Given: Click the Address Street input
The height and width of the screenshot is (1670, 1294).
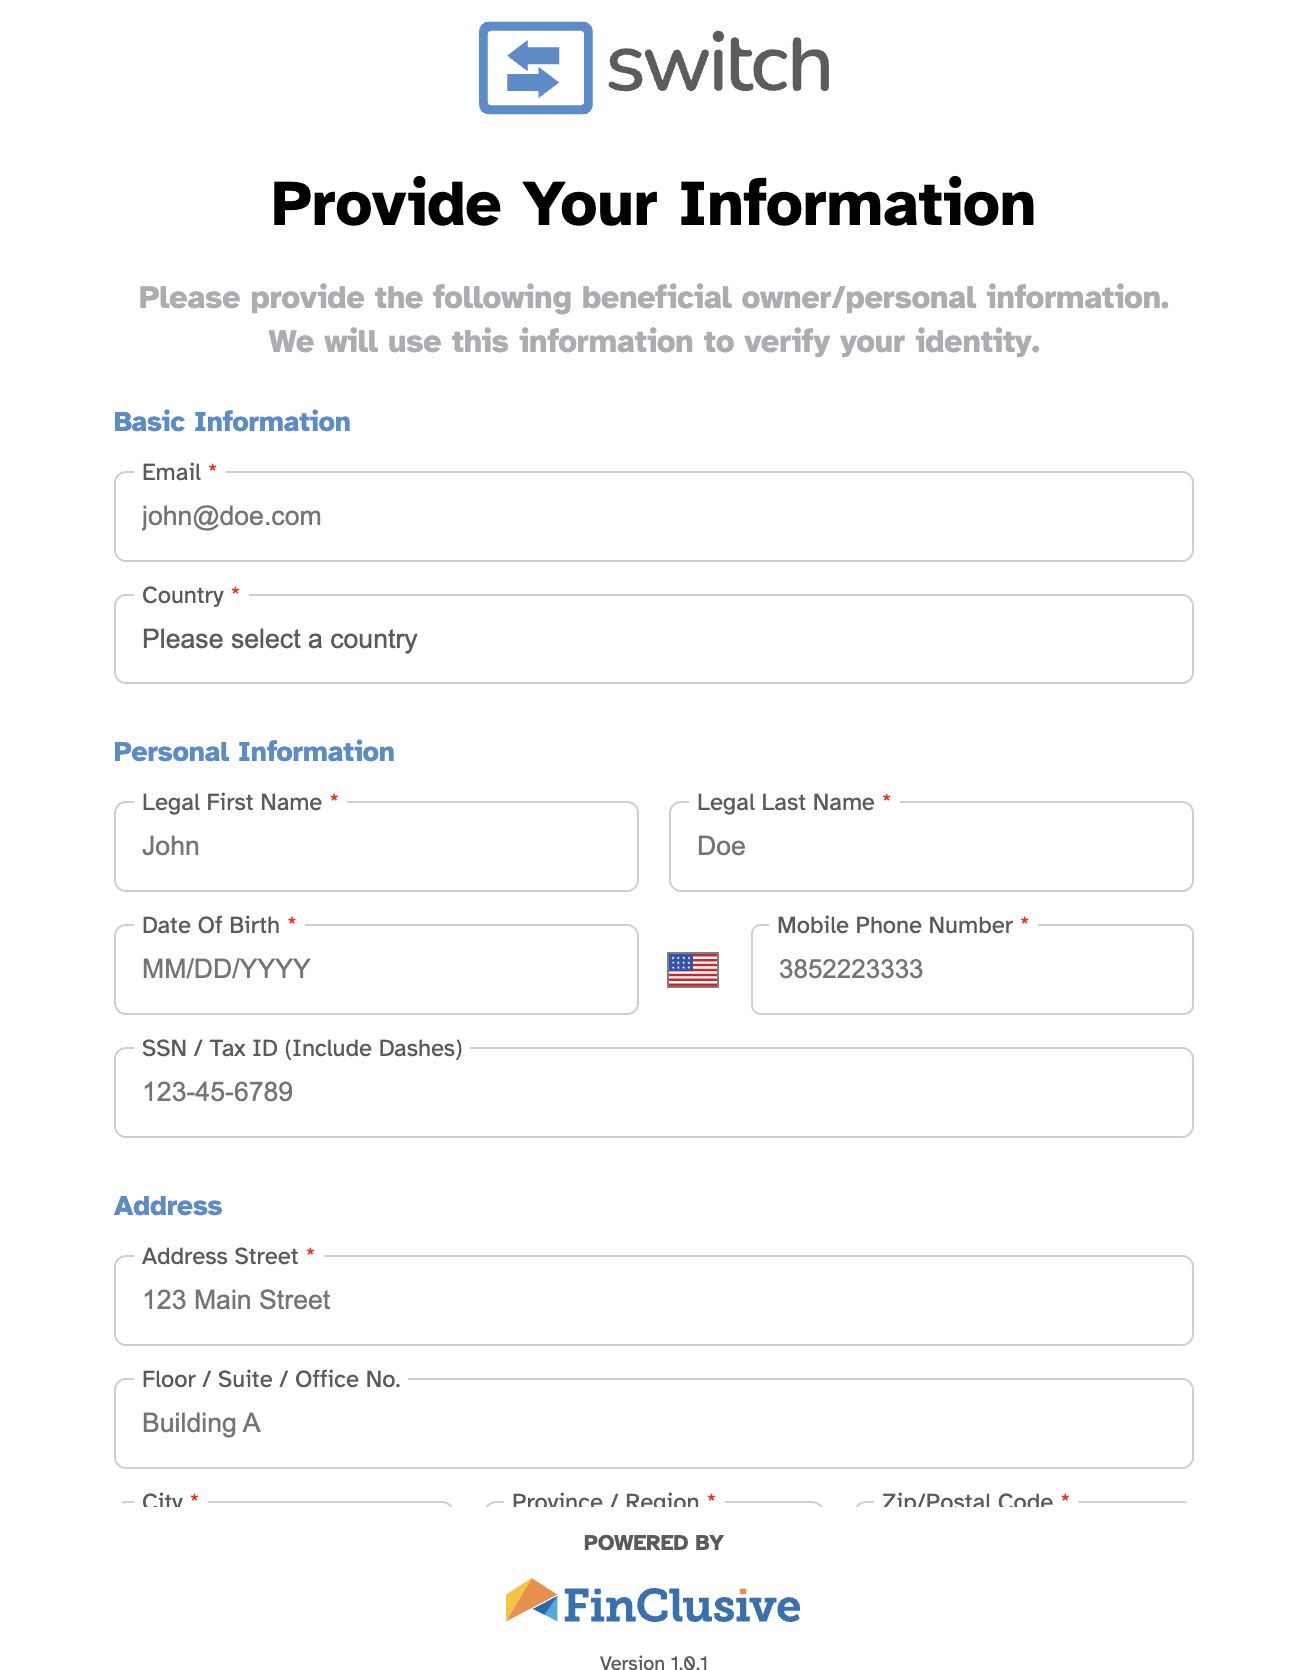Looking at the screenshot, I should pyautogui.click(x=654, y=1300).
